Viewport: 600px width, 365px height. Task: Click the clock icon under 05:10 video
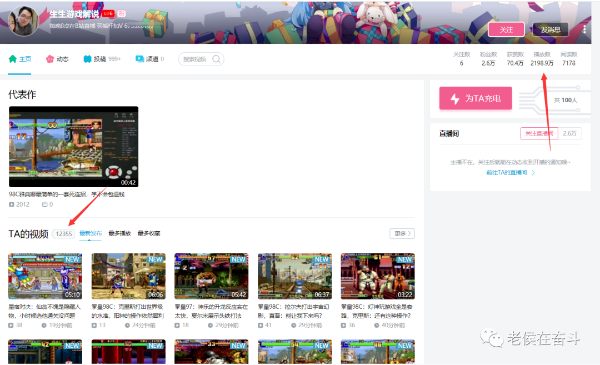44,325
